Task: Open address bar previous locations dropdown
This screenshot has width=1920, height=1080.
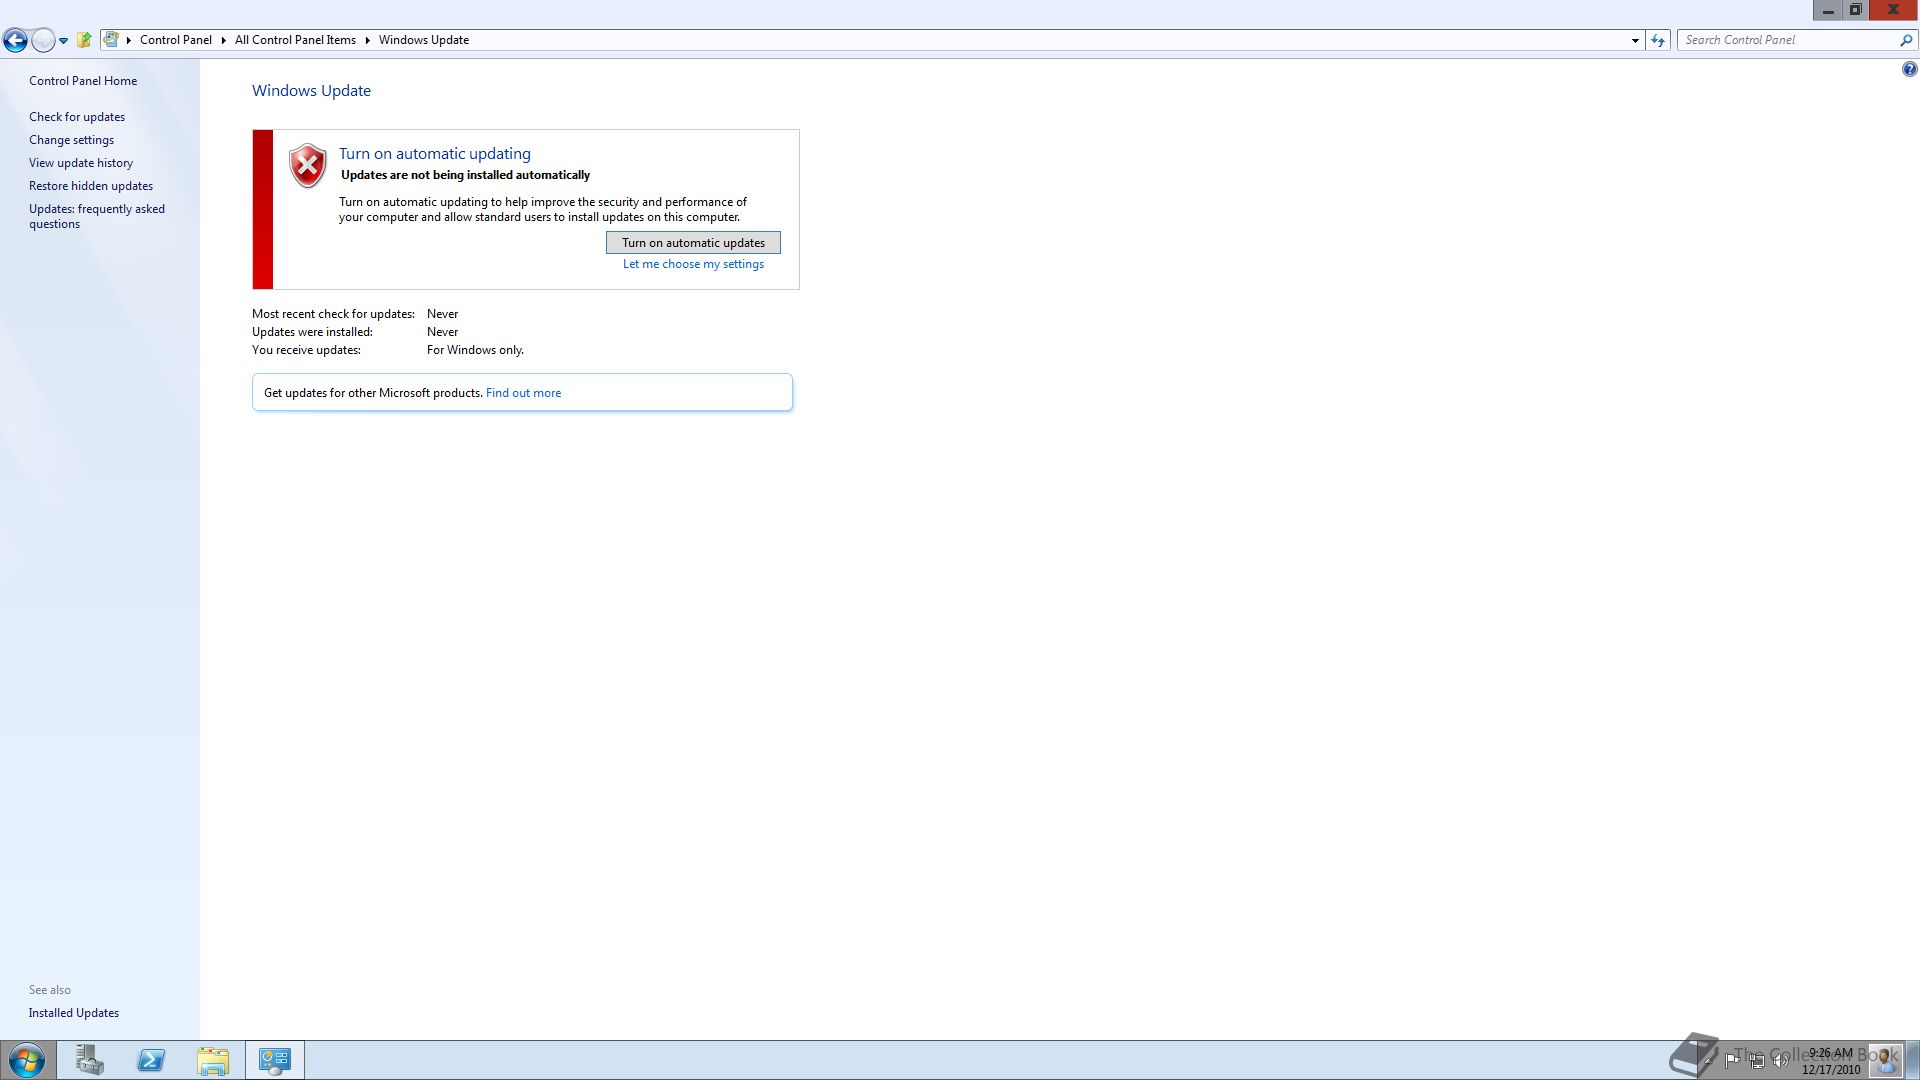Action: 1635,41
